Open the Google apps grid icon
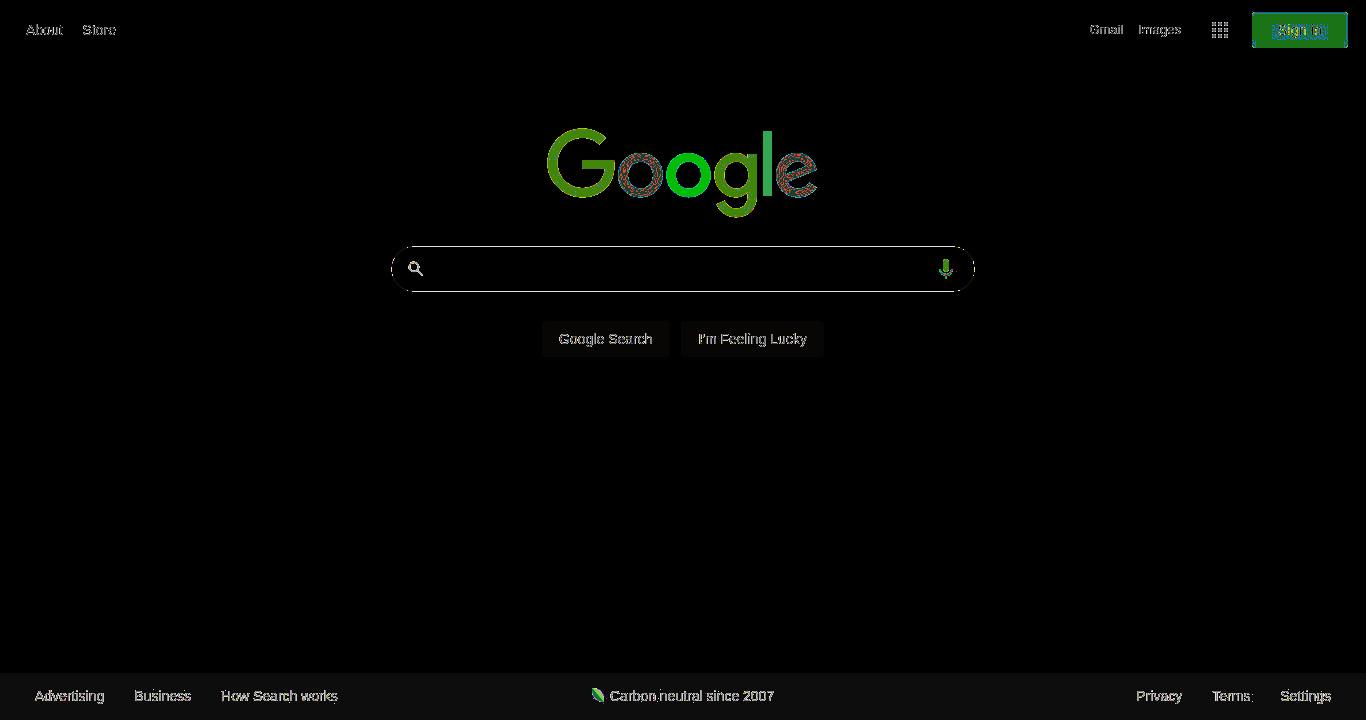 pyautogui.click(x=1220, y=30)
